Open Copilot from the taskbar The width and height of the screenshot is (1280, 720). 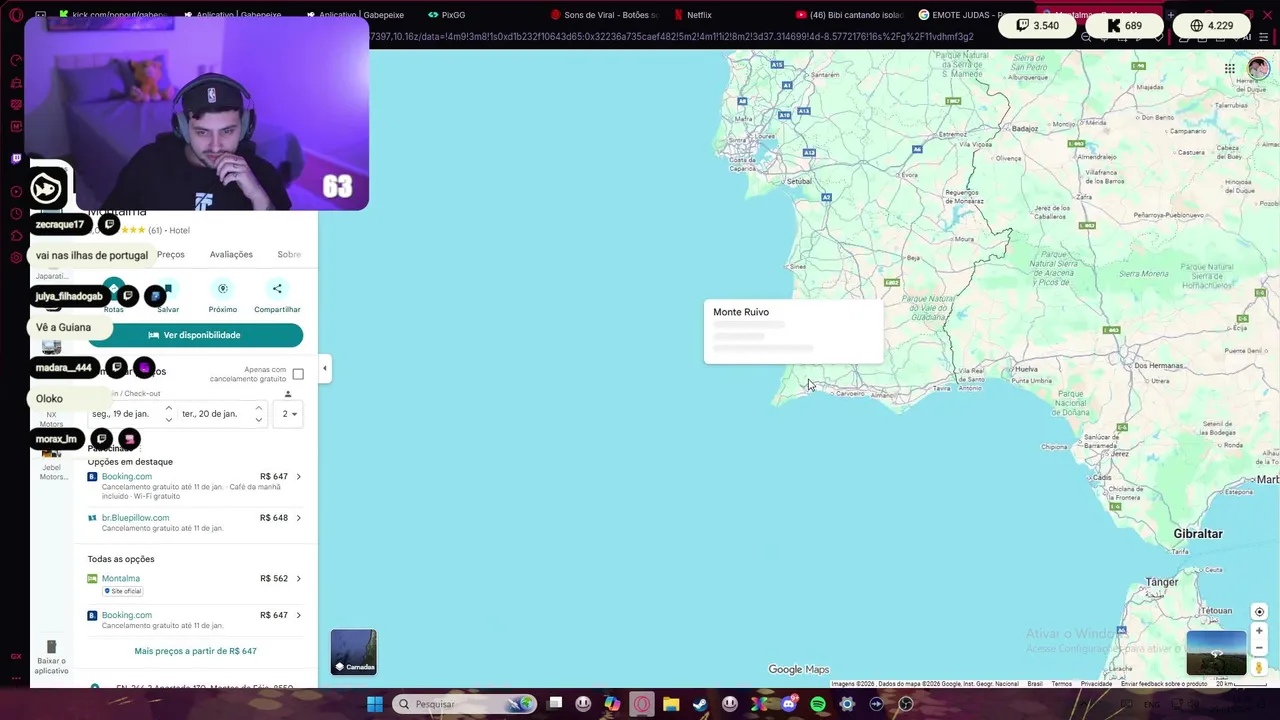pos(612,704)
